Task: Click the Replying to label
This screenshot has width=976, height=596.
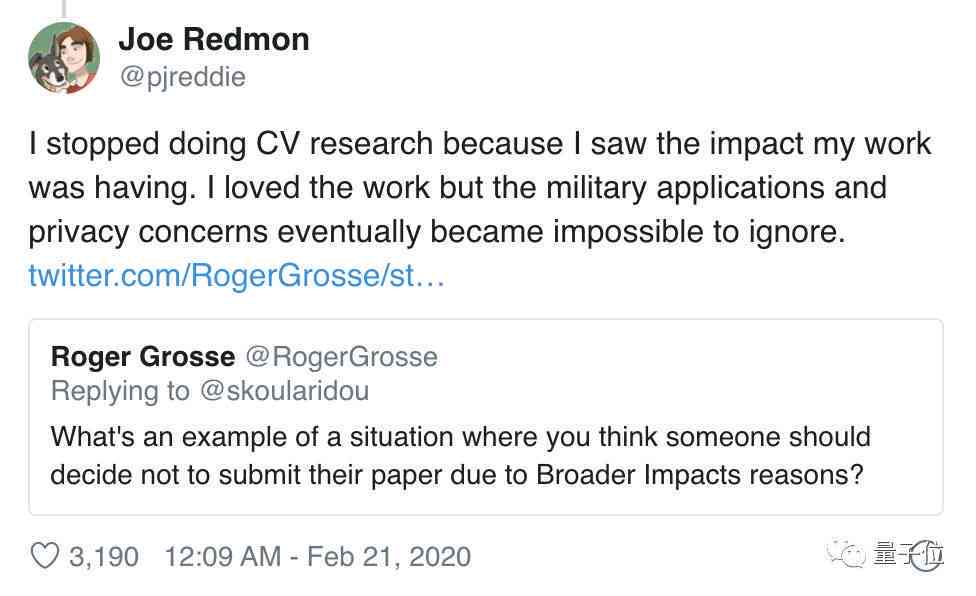Action: 120,391
